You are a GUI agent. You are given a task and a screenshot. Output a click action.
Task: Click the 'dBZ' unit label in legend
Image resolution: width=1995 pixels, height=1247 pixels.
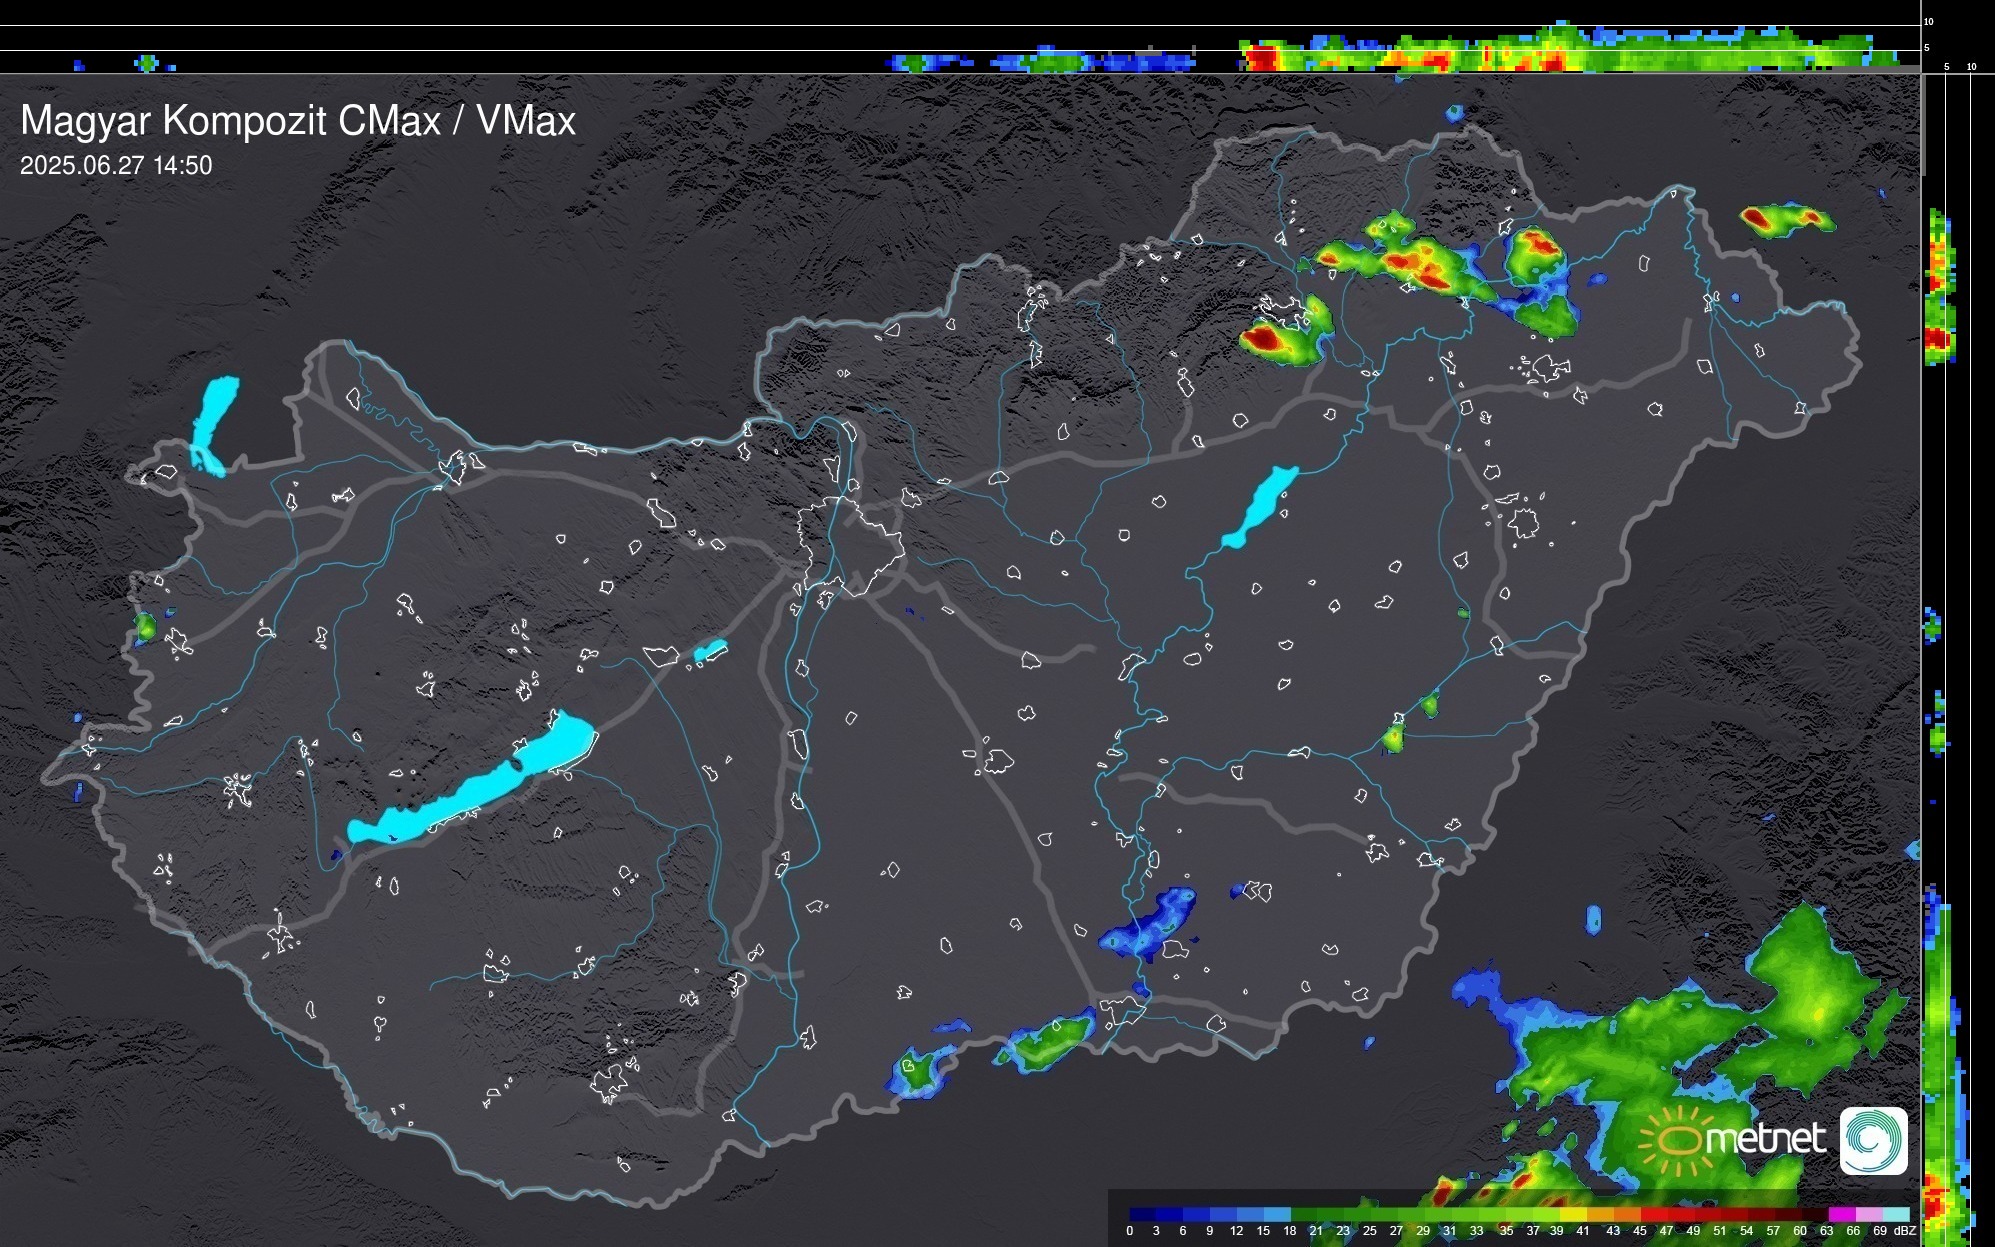(1905, 1231)
